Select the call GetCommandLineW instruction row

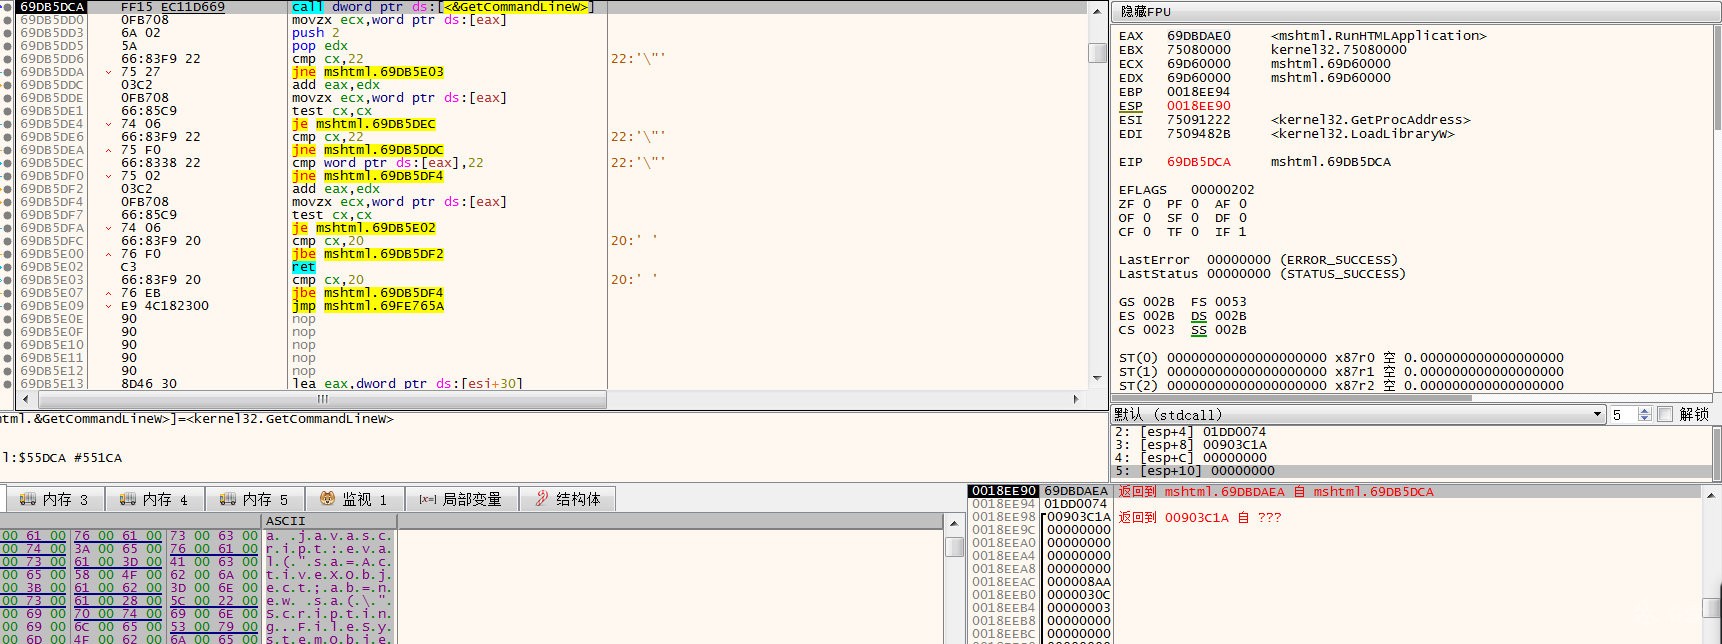pos(442,7)
